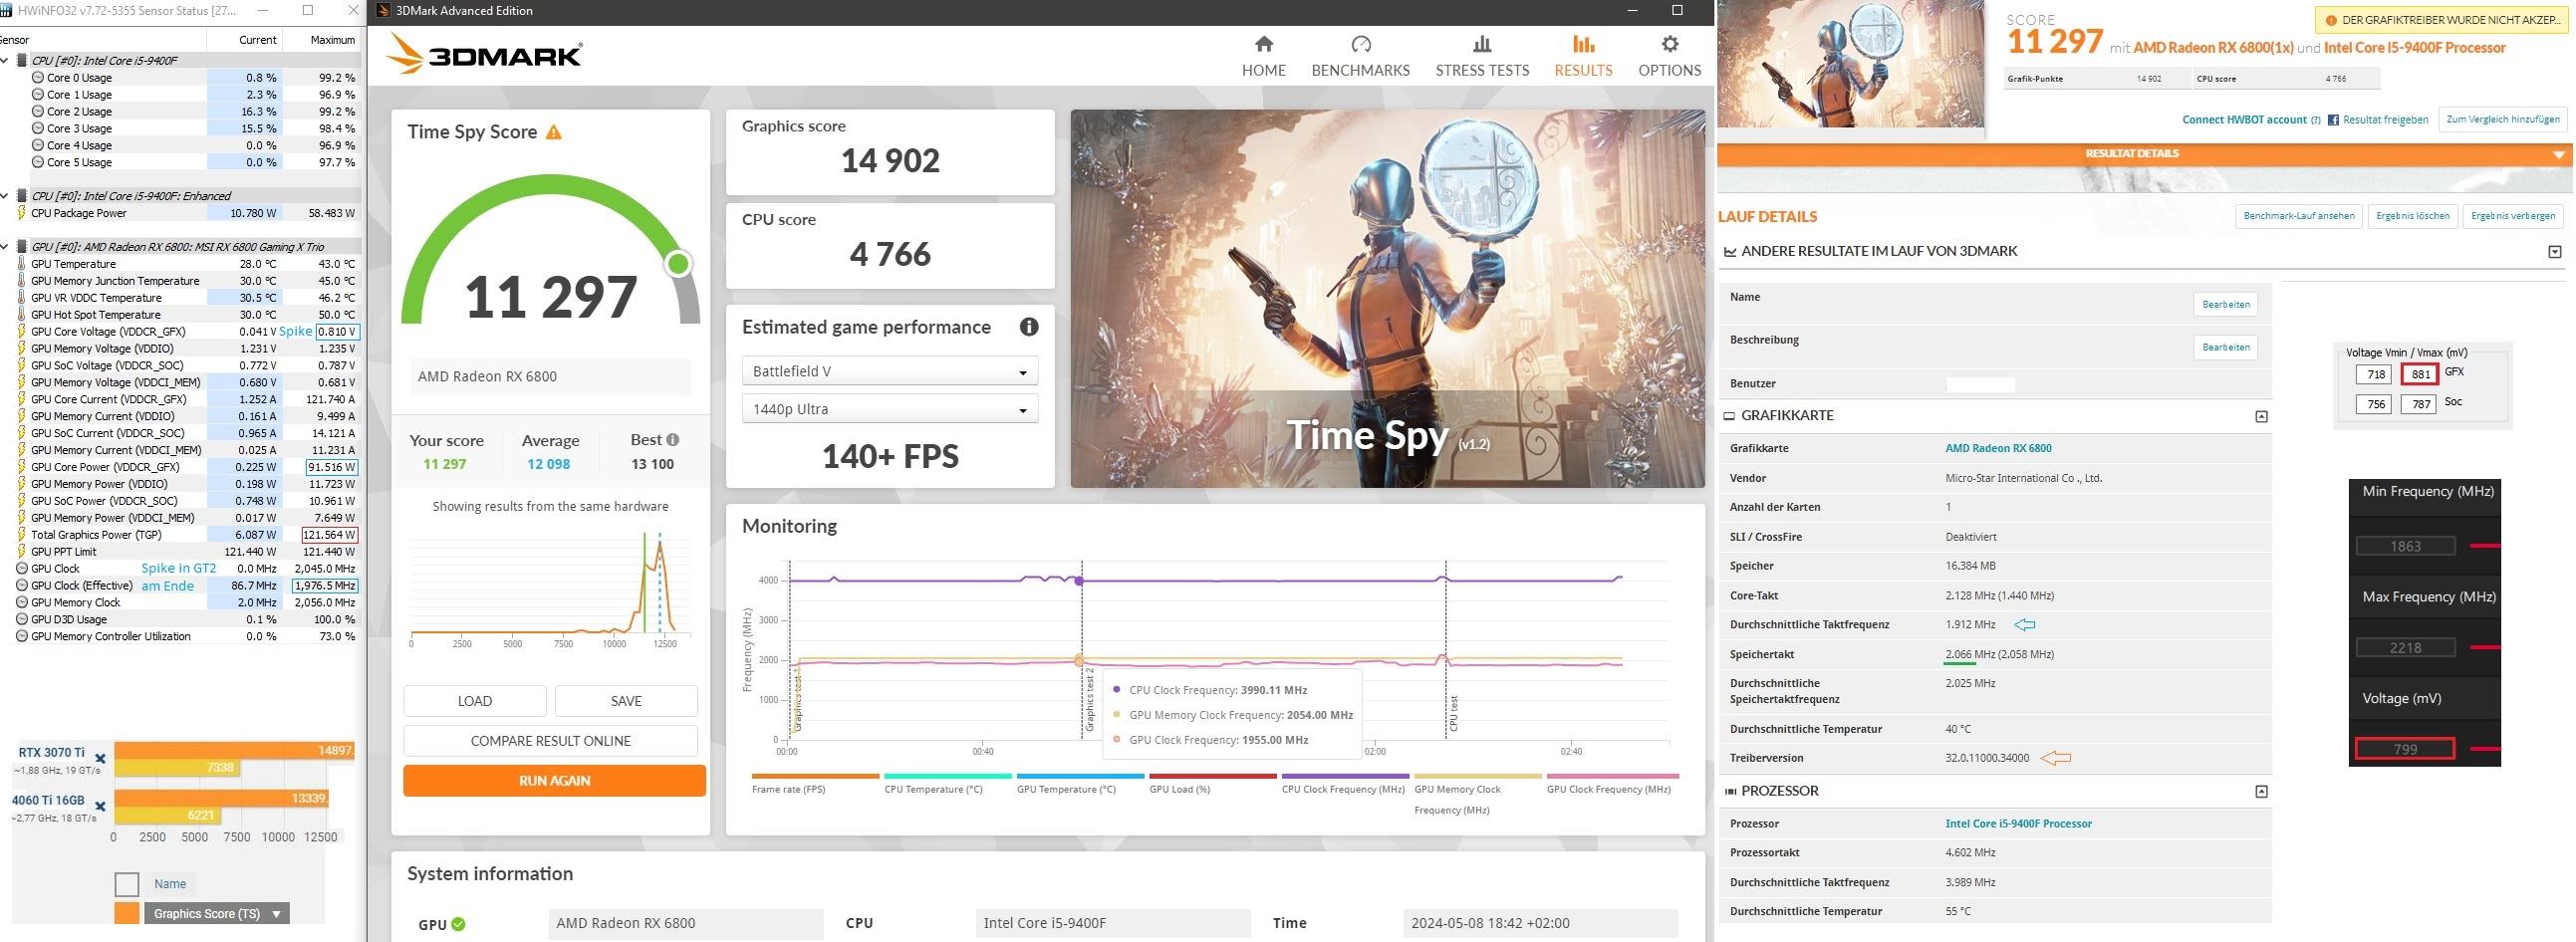Remove 4060 Ti 16GB with its X icon

tap(100, 805)
